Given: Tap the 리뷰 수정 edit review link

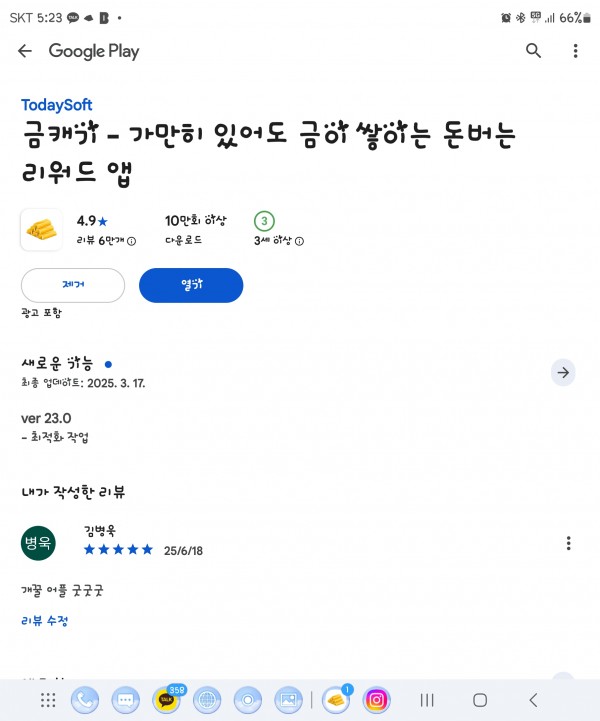Looking at the screenshot, I should [45, 621].
